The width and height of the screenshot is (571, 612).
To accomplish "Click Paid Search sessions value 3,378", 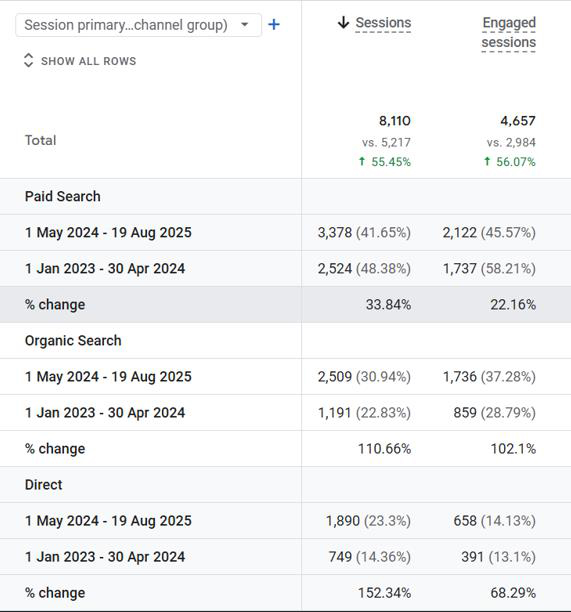I will (335, 233).
